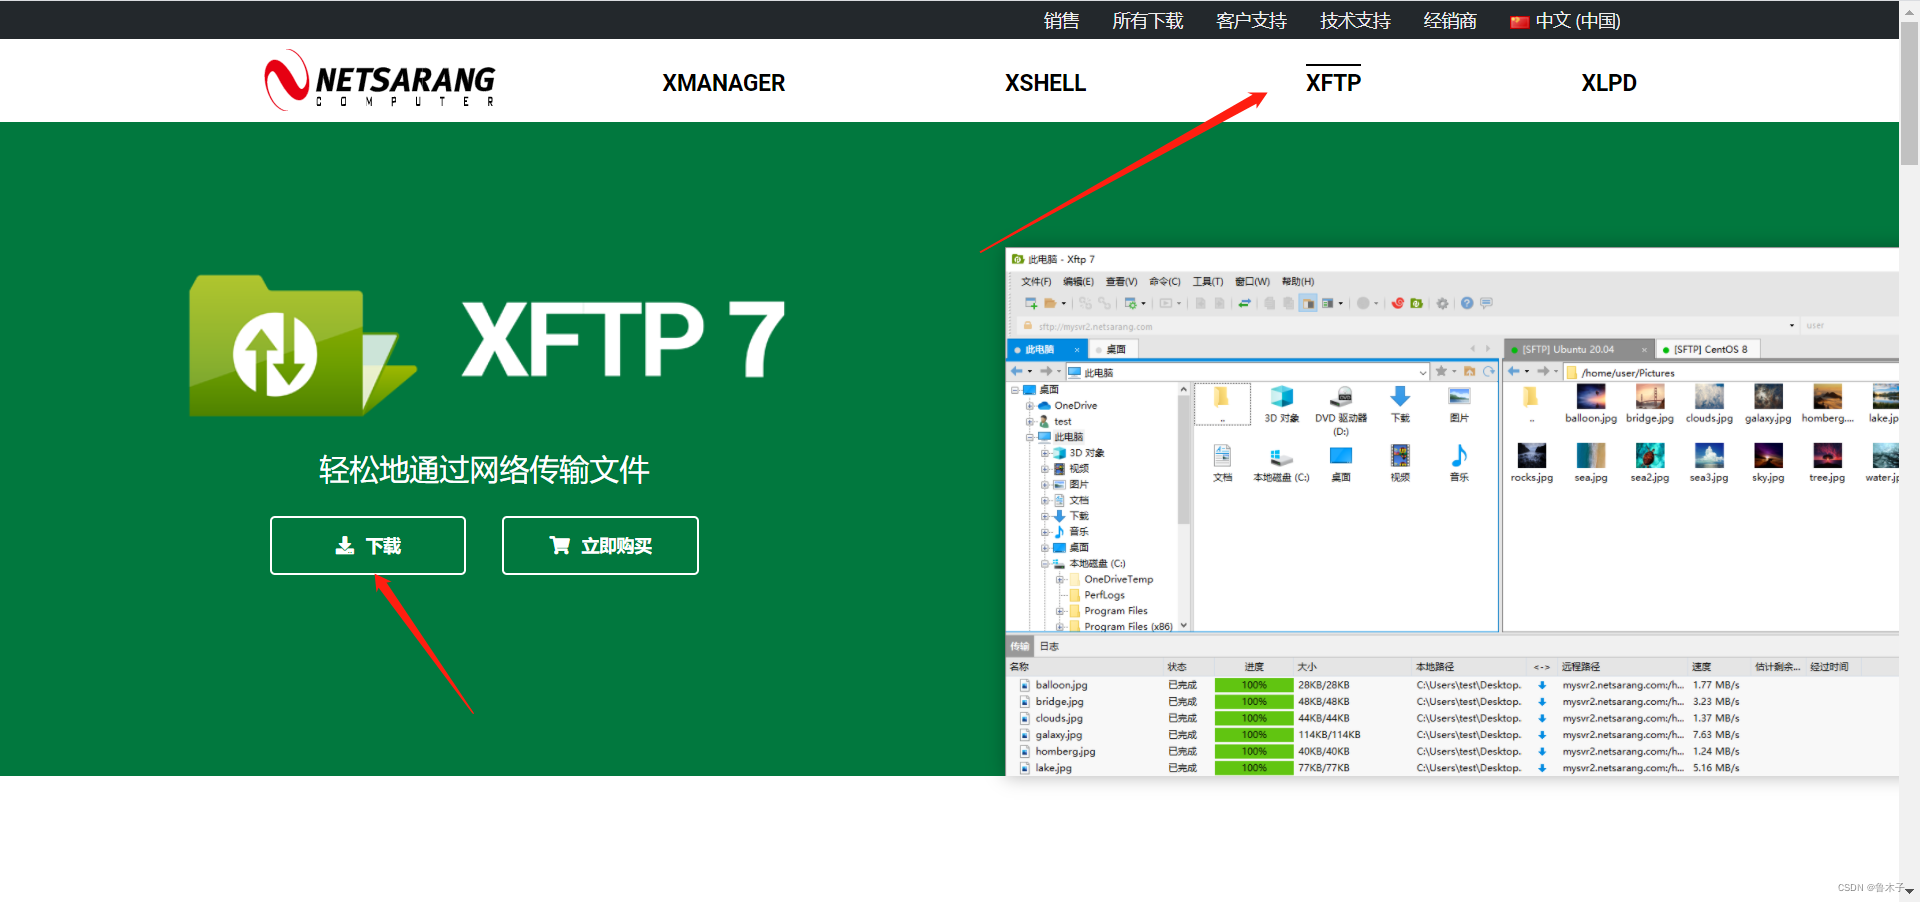This screenshot has height=902, width=1920.
Task: Click progress bar of lake.jpg transfer
Action: click(x=1254, y=768)
